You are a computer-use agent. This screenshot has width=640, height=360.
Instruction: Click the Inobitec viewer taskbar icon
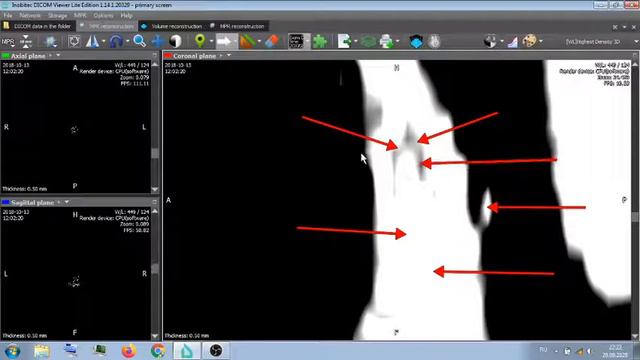pyautogui.click(x=187, y=351)
